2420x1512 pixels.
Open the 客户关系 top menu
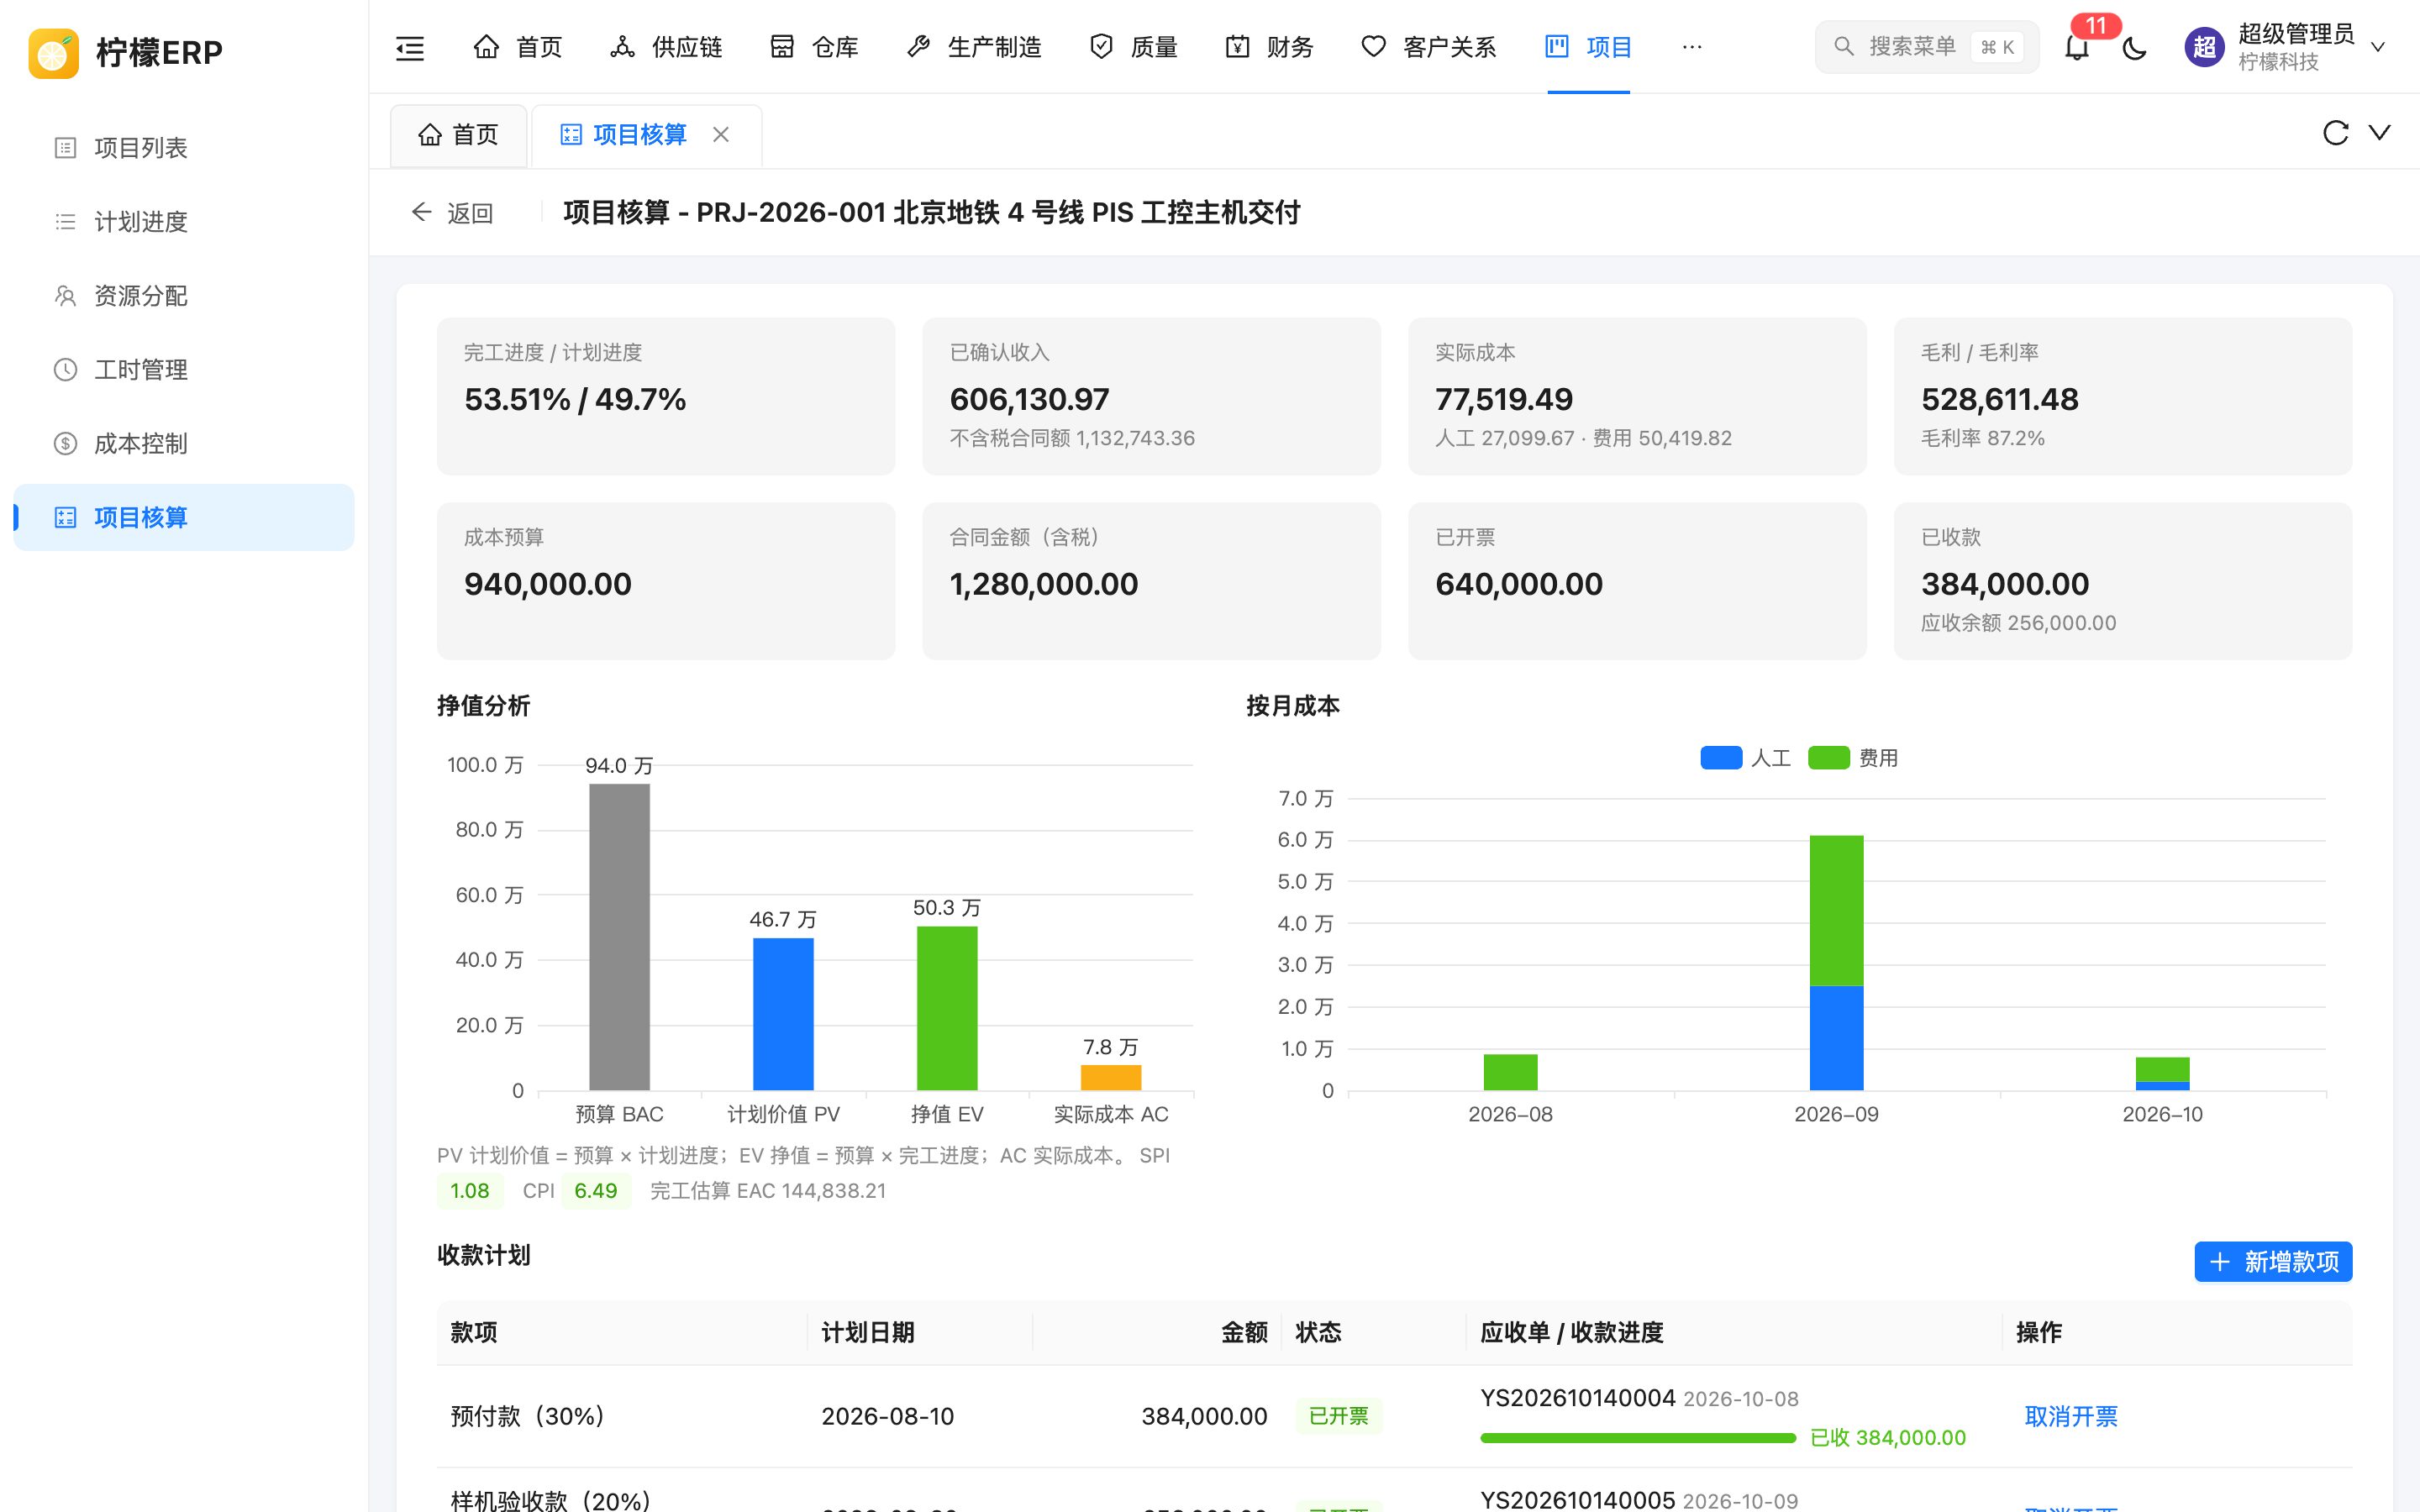pyautogui.click(x=1429, y=47)
